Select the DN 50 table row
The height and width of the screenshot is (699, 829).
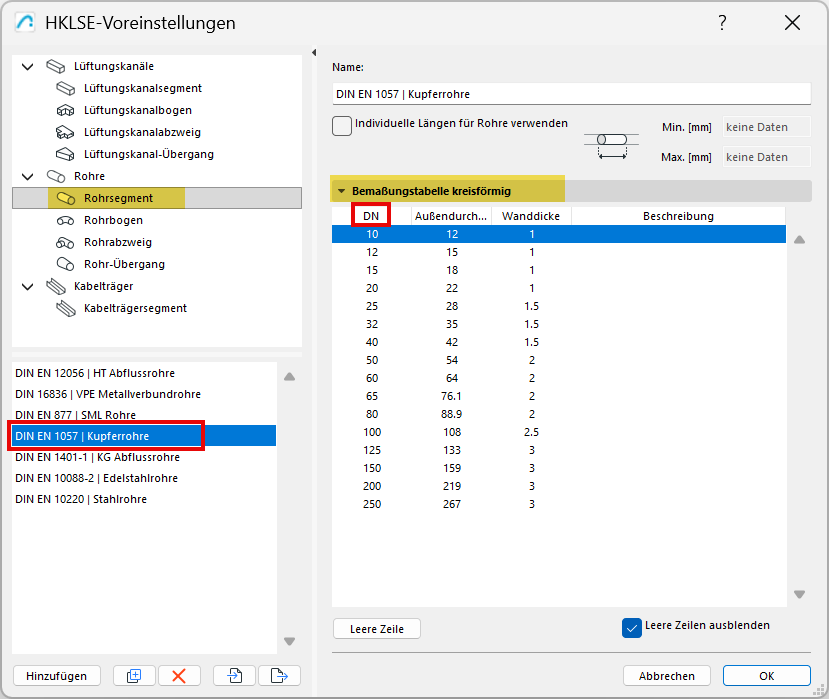(x=559, y=360)
